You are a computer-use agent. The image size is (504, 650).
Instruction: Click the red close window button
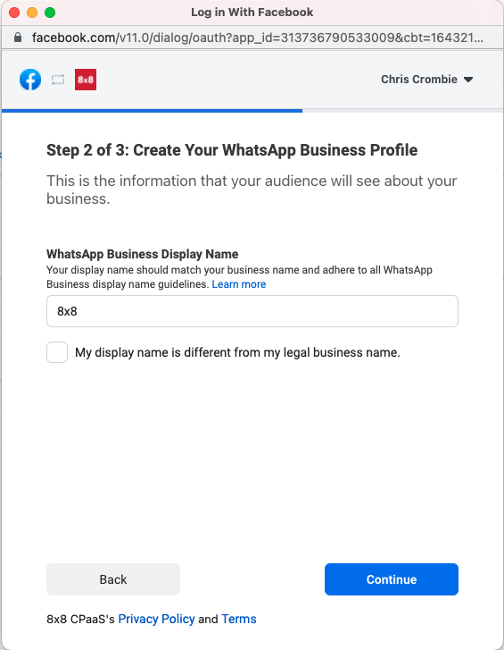[15, 12]
